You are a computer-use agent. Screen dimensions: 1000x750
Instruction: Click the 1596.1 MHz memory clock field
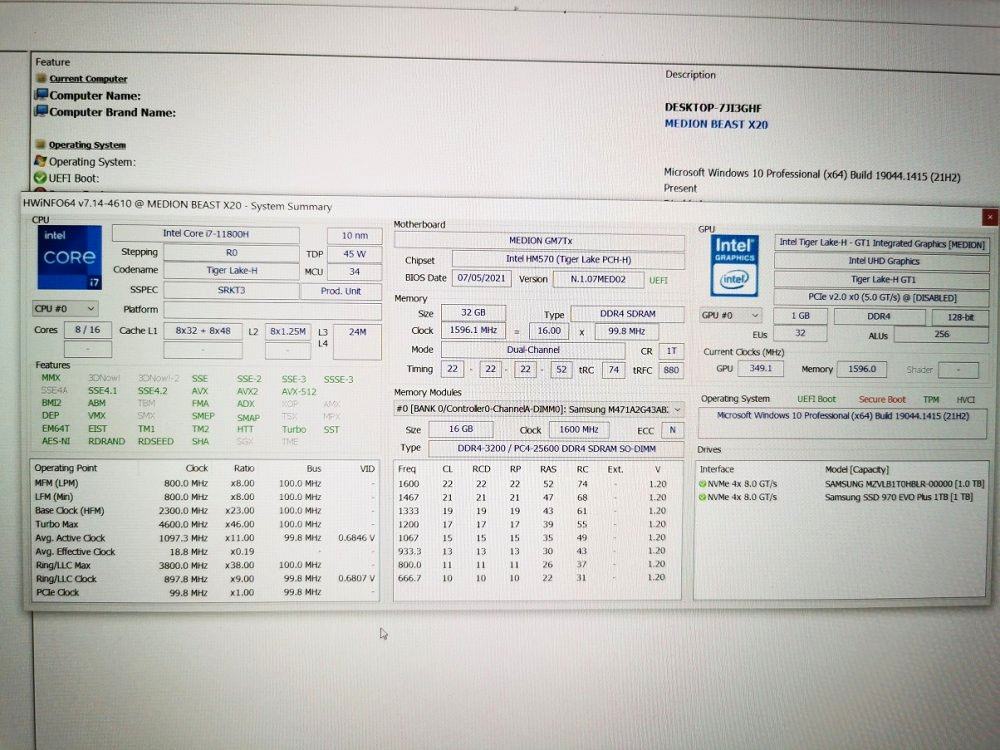[x=473, y=330]
